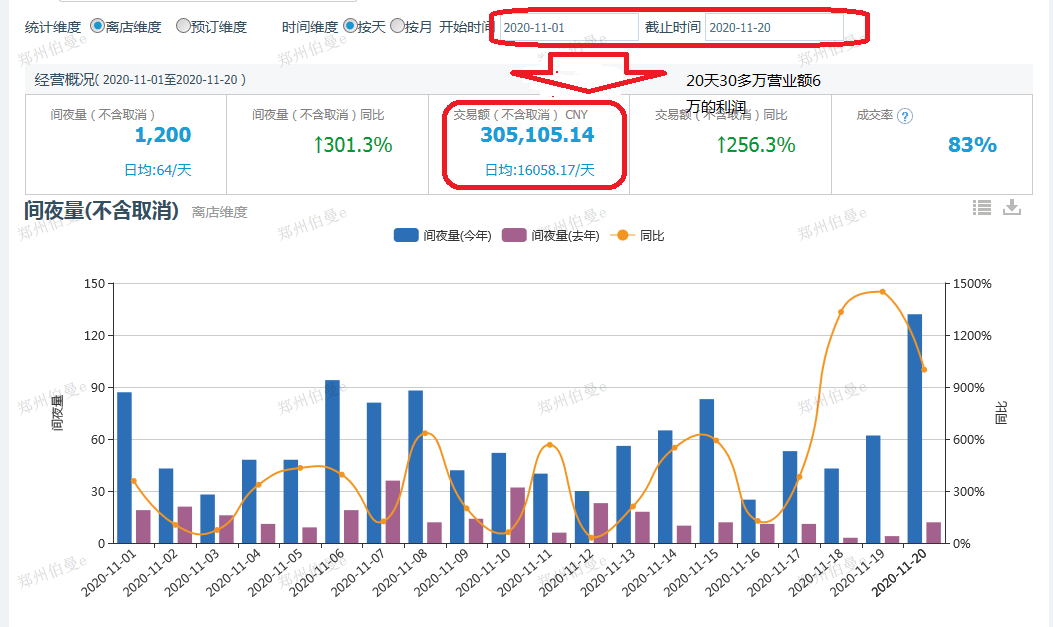Click the peak 同比 point on 2020-11-19
This screenshot has width=1053, height=627.
pyautogui.click(x=881, y=292)
